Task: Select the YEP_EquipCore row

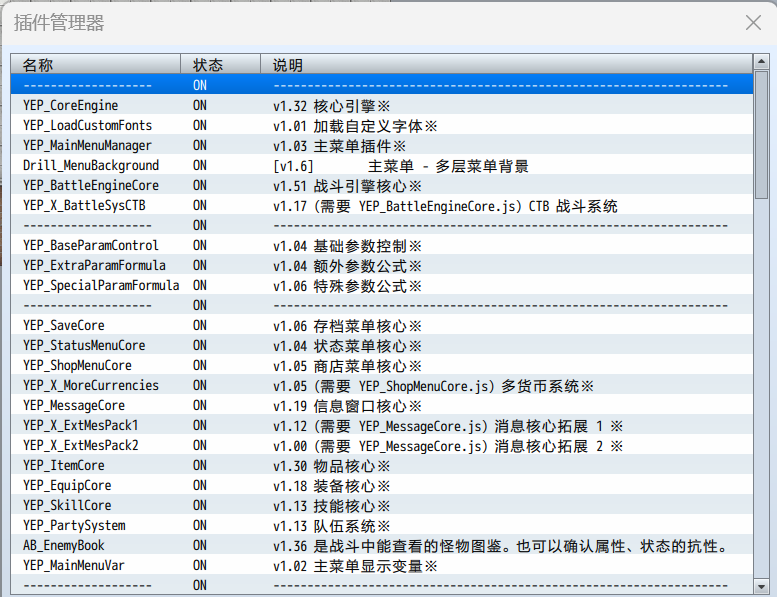Action: click(x=382, y=485)
